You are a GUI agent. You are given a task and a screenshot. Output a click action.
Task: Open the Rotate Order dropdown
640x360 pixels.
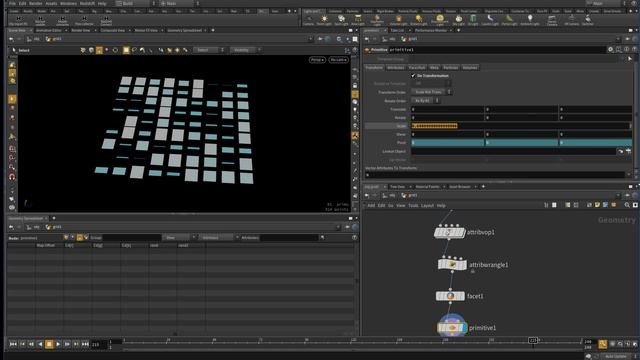(425, 100)
